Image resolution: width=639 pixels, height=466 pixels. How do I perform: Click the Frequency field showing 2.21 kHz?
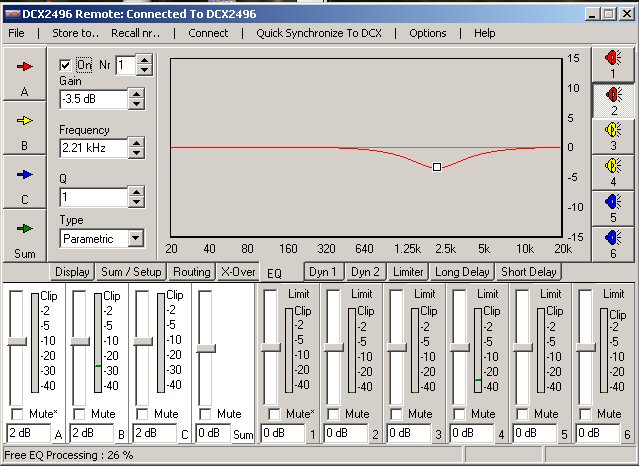[94, 148]
